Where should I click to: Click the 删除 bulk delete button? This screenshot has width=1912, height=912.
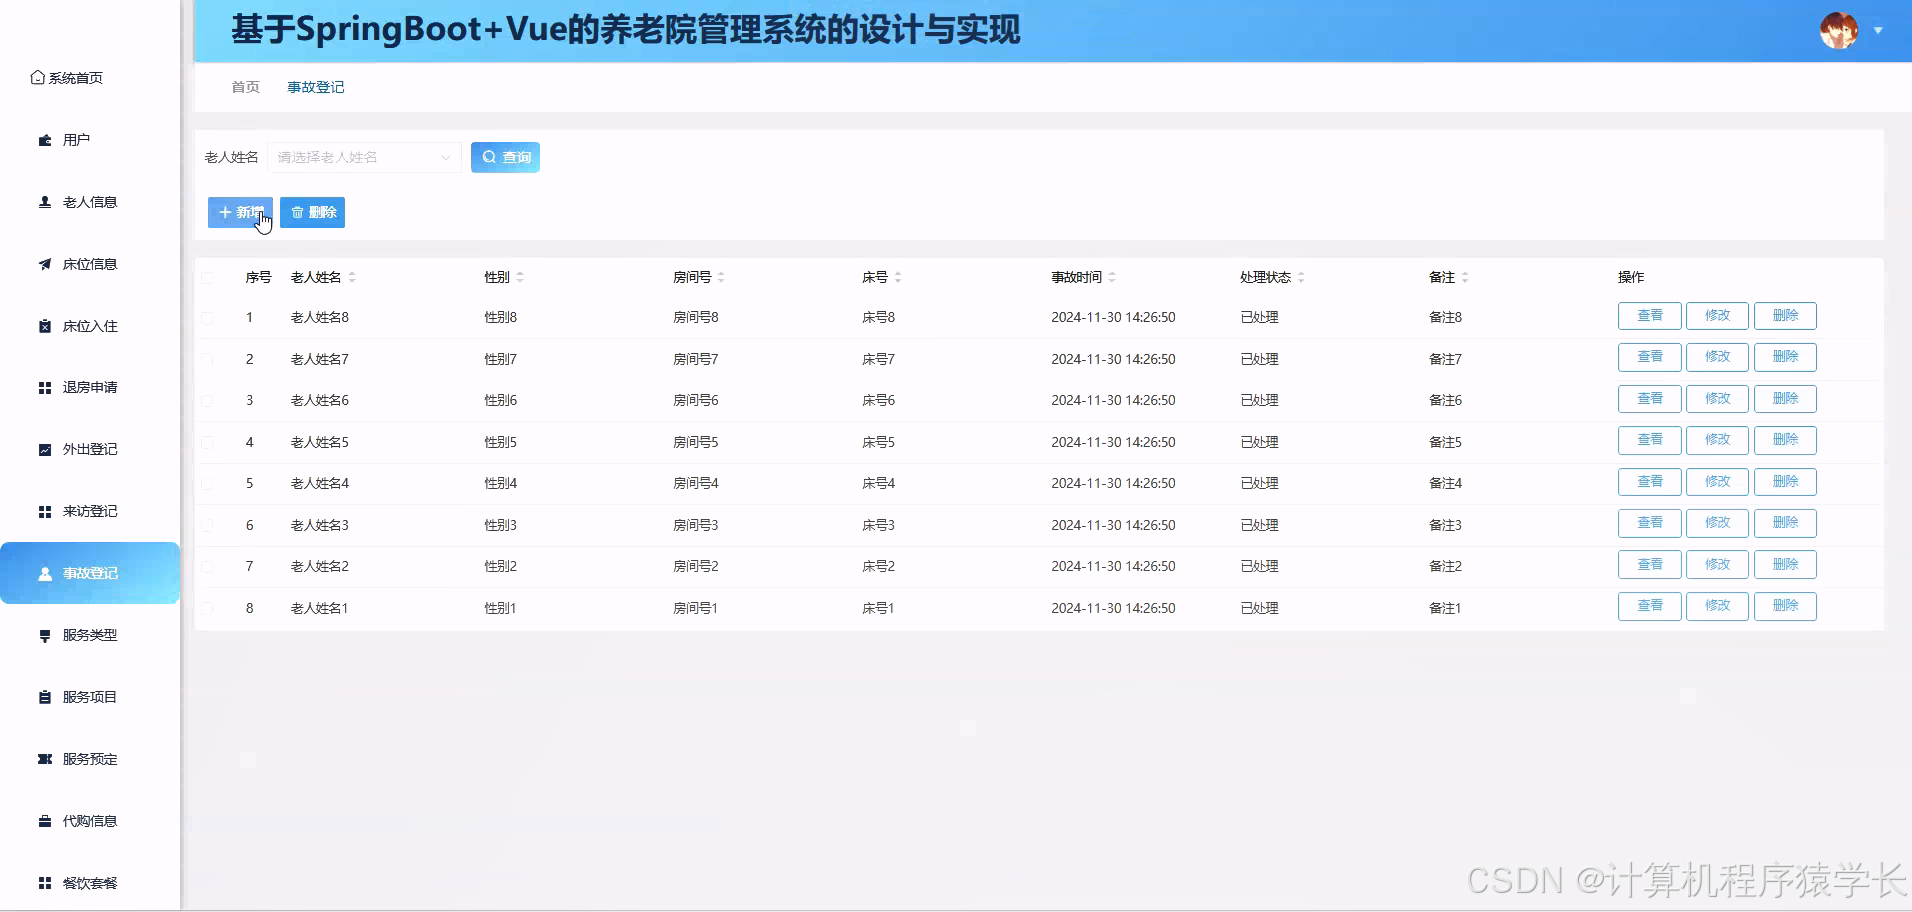[x=313, y=212]
